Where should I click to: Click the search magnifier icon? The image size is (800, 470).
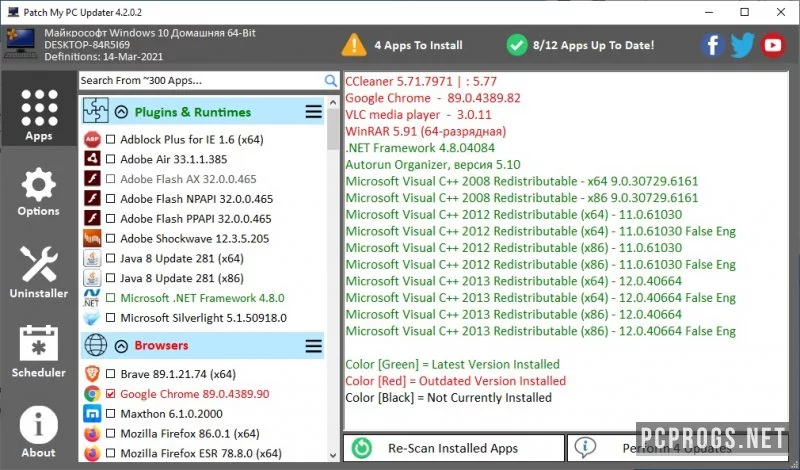click(x=331, y=80)
